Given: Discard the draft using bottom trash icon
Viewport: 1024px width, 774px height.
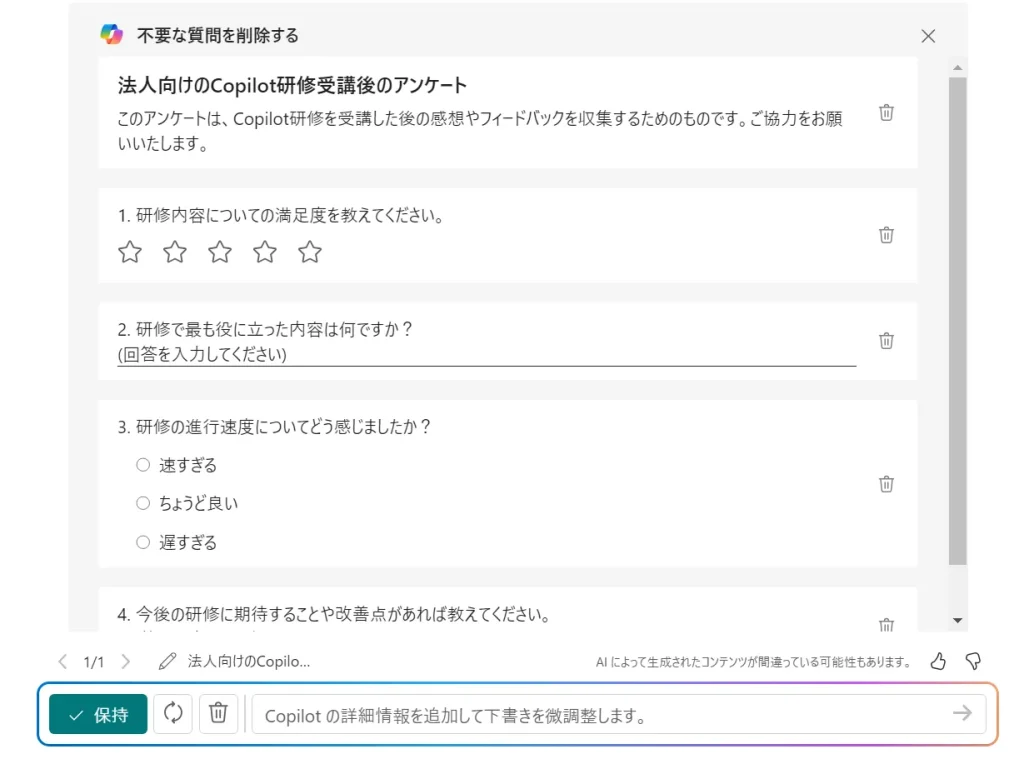Looking at the screenshot, I should tap(219, 714).
